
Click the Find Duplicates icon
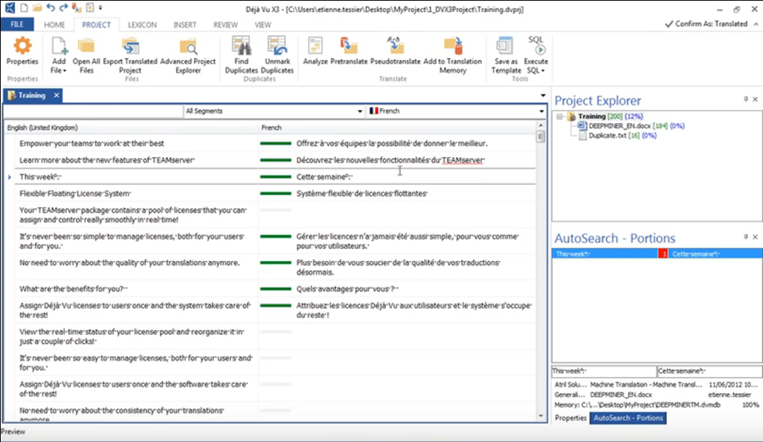[241, 46]
